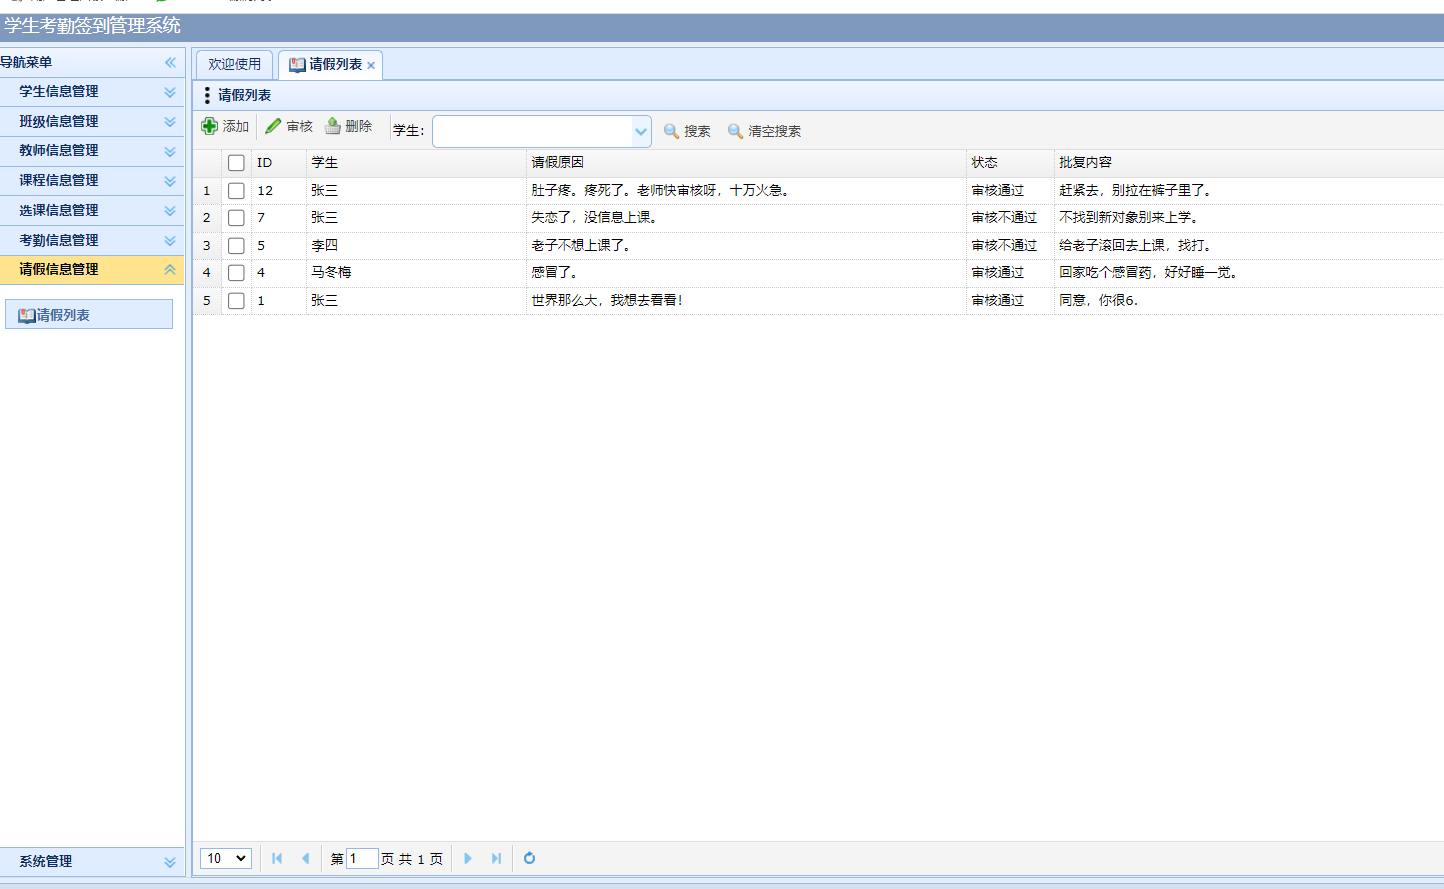This screenshot has width=1444, height=889.
Task: Click the student search input field
Action: click(x=532, y=131)
